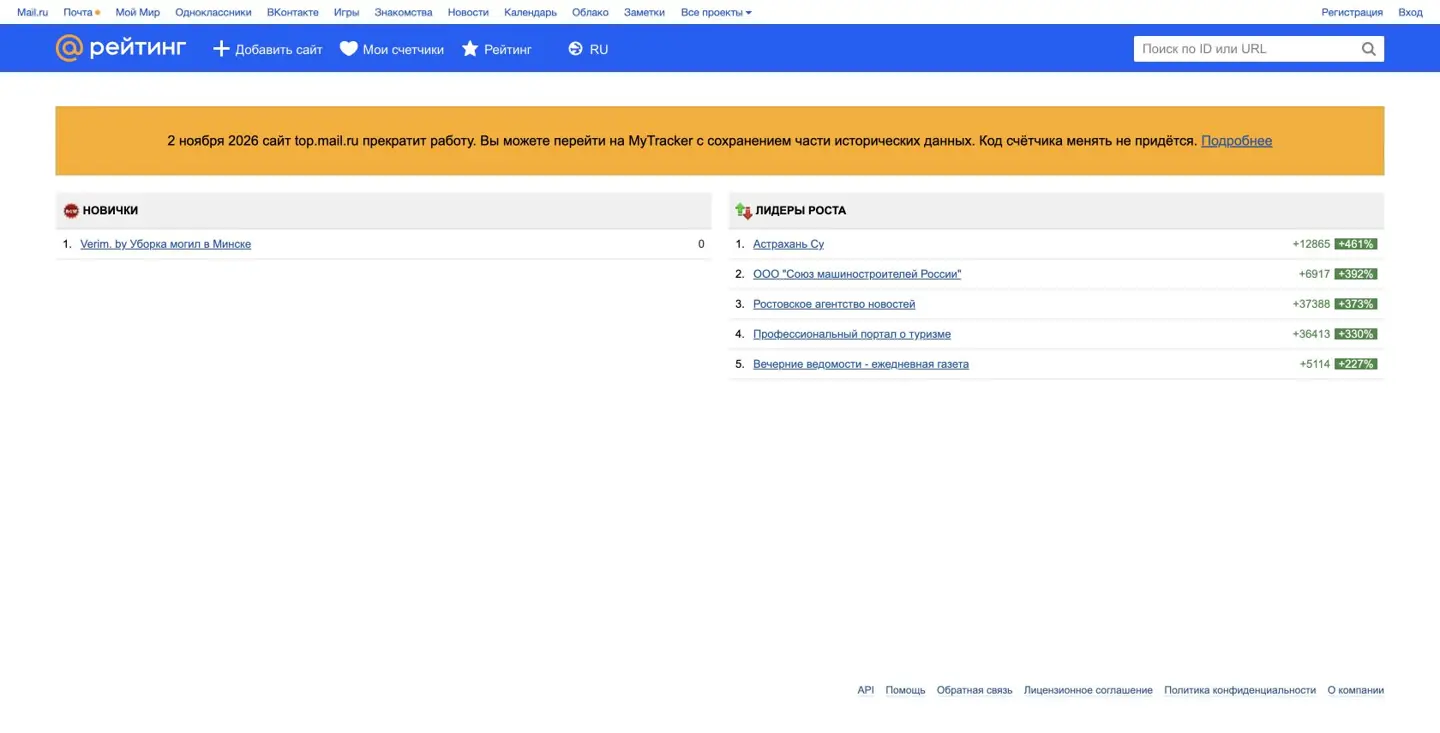Click the Новички section icon
This screenshot has height=733, width=1440.
pos(71,211)
